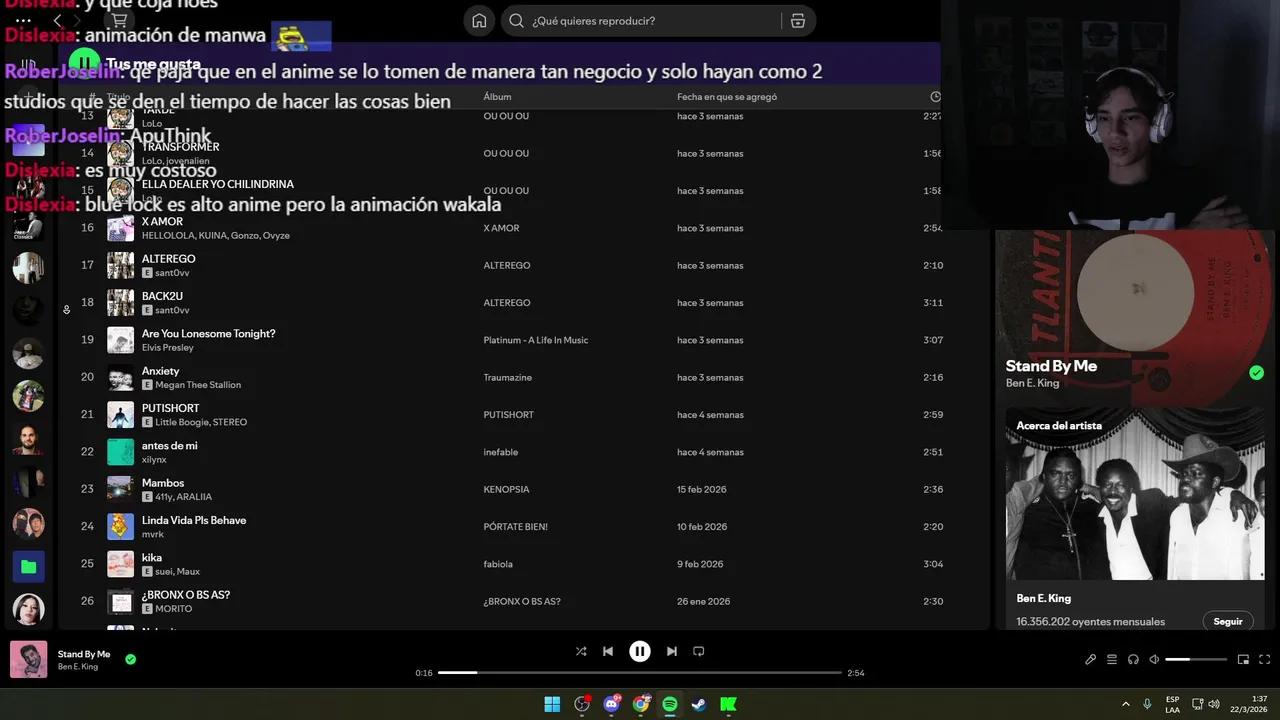The width and height of the screenshot is (1280, 720).
Task: Click the taskbar microphone tray icon
Action: tap(1147, 704)
